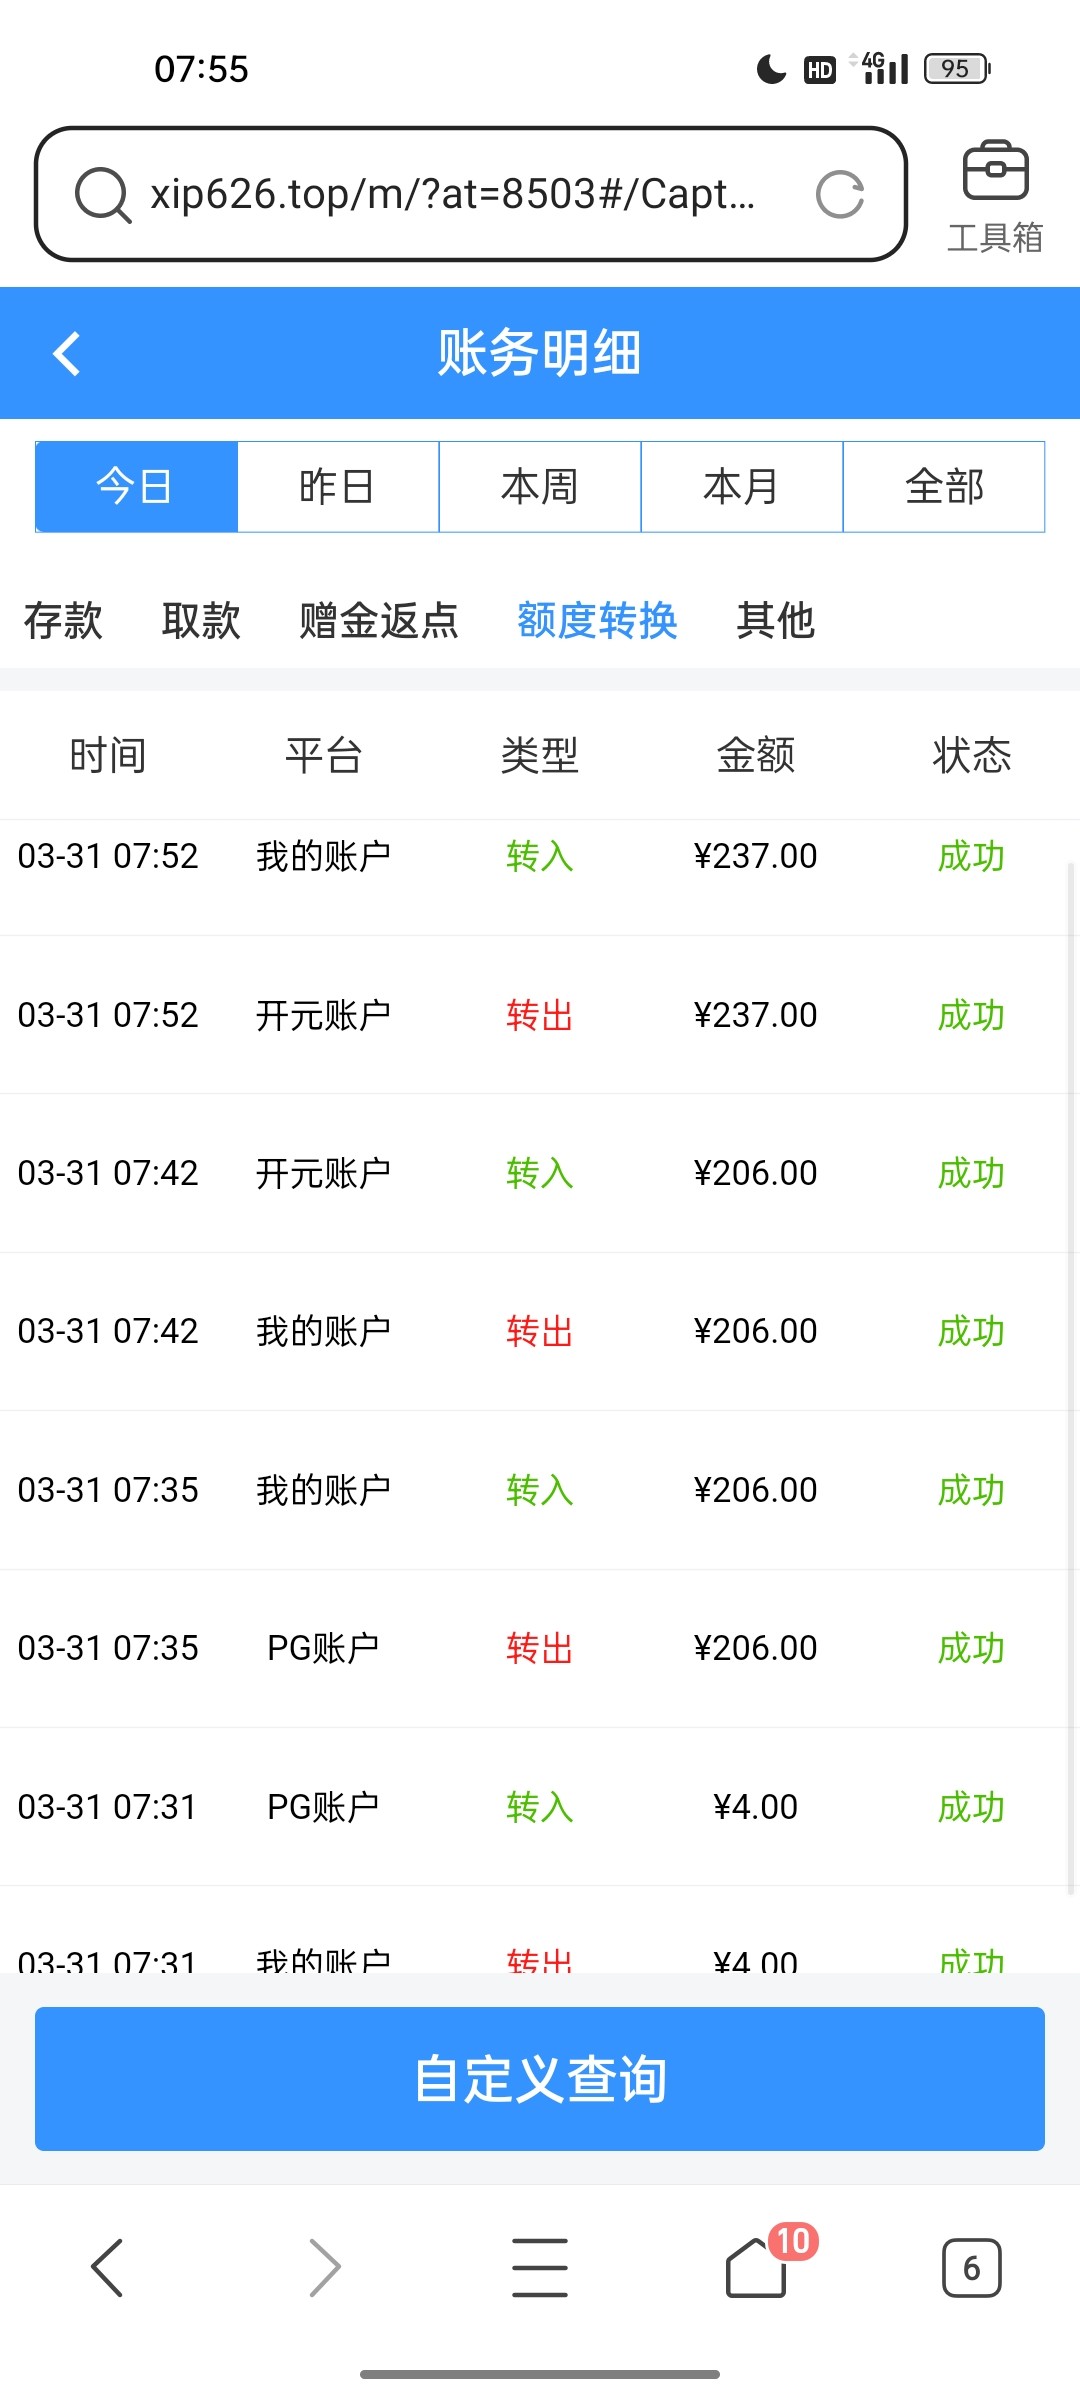Select the 本月 date filter

pyautogui.click(x=742, y=487)
